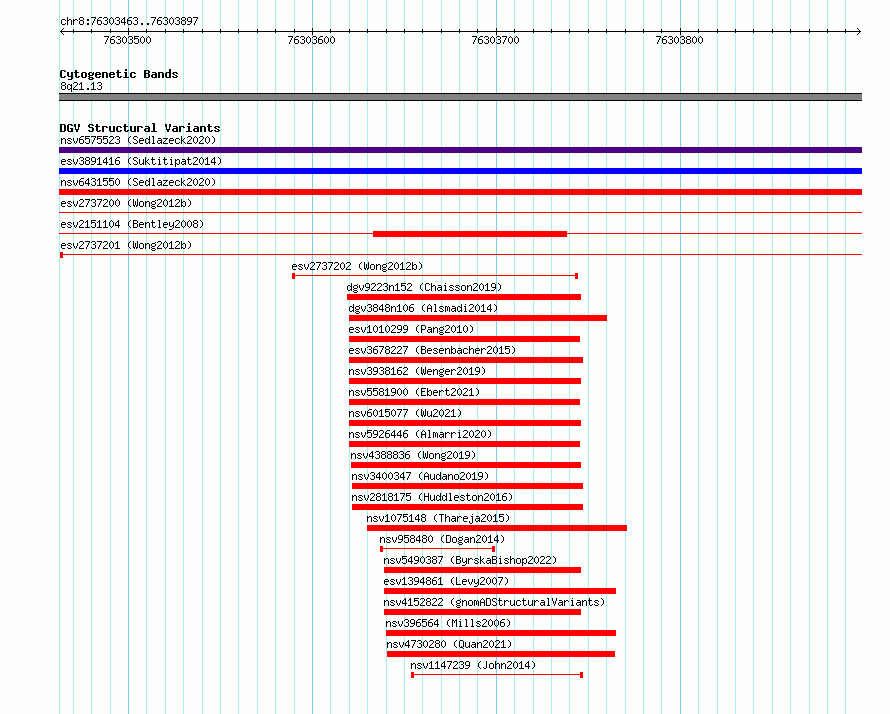Select the purple nsv6575523 variant bar
This screenshot has height=714, width=890.
pyautogui.click(x=460, y=150)
